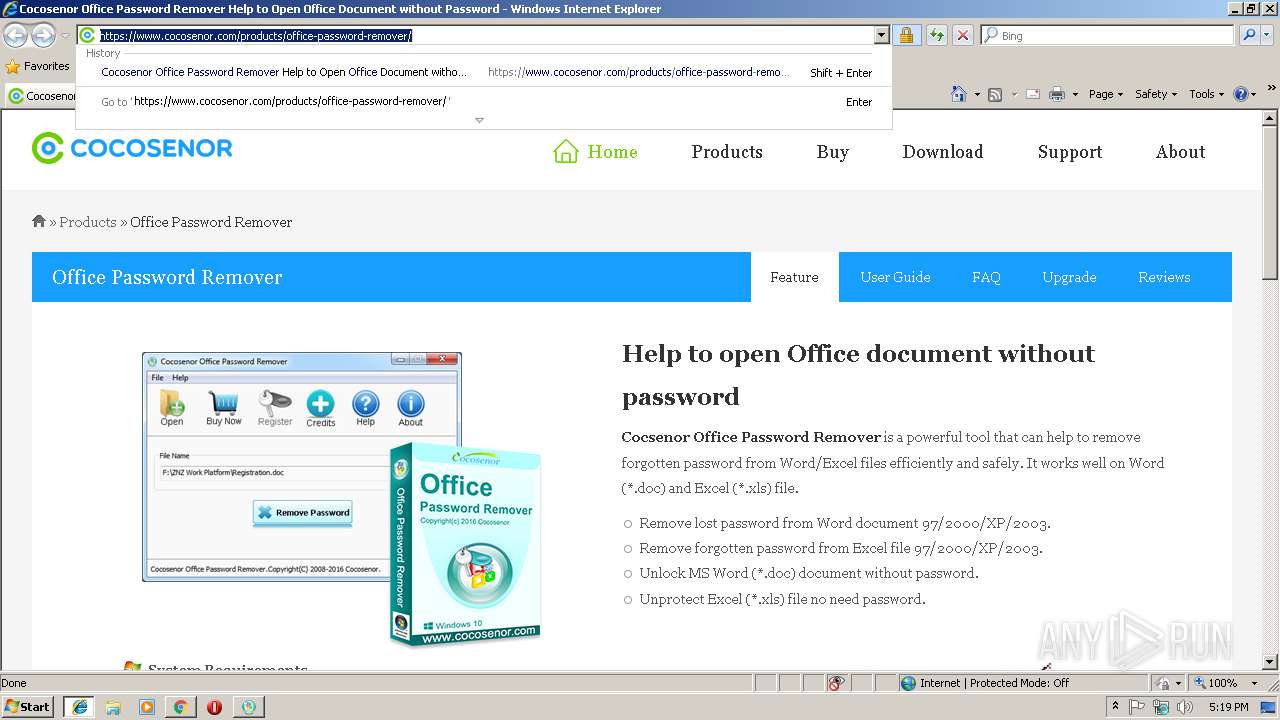
Task: Open the Download navigation link
Action: coord(942,152)
